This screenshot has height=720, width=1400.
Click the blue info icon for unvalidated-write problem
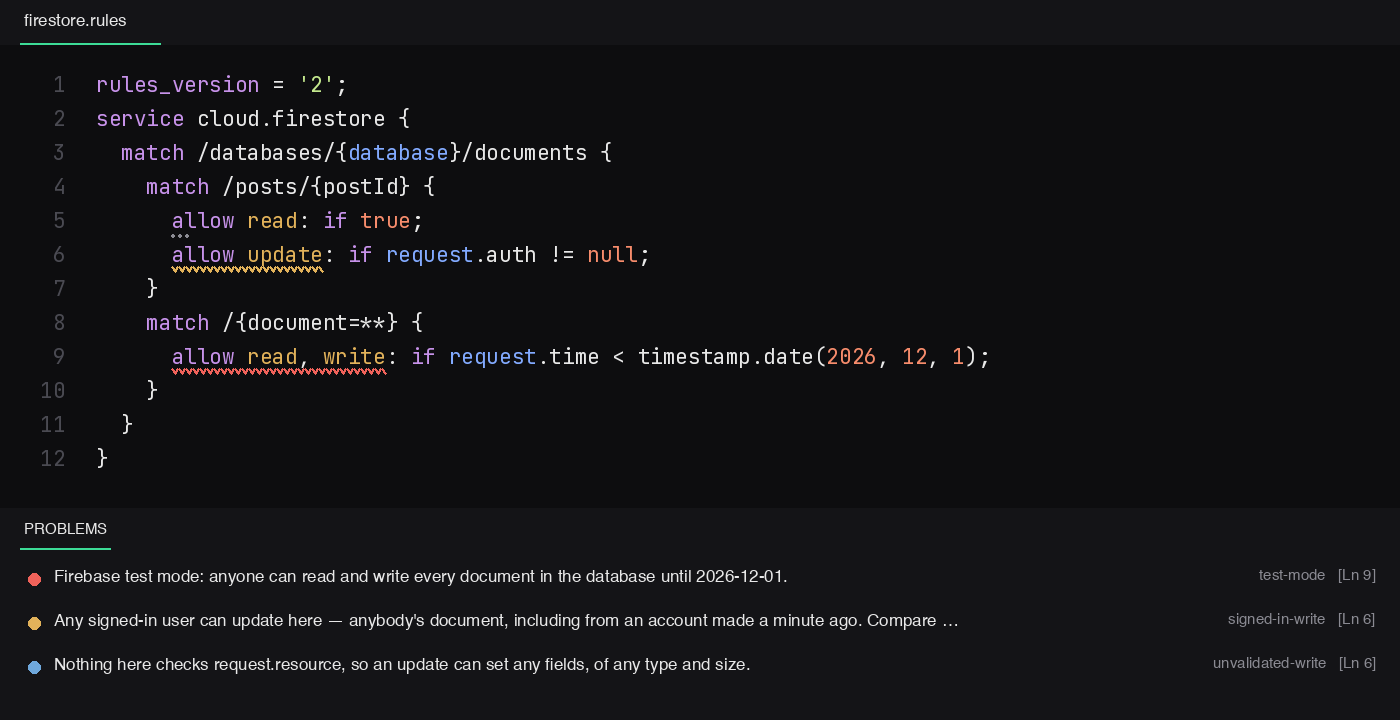point(34,667)
